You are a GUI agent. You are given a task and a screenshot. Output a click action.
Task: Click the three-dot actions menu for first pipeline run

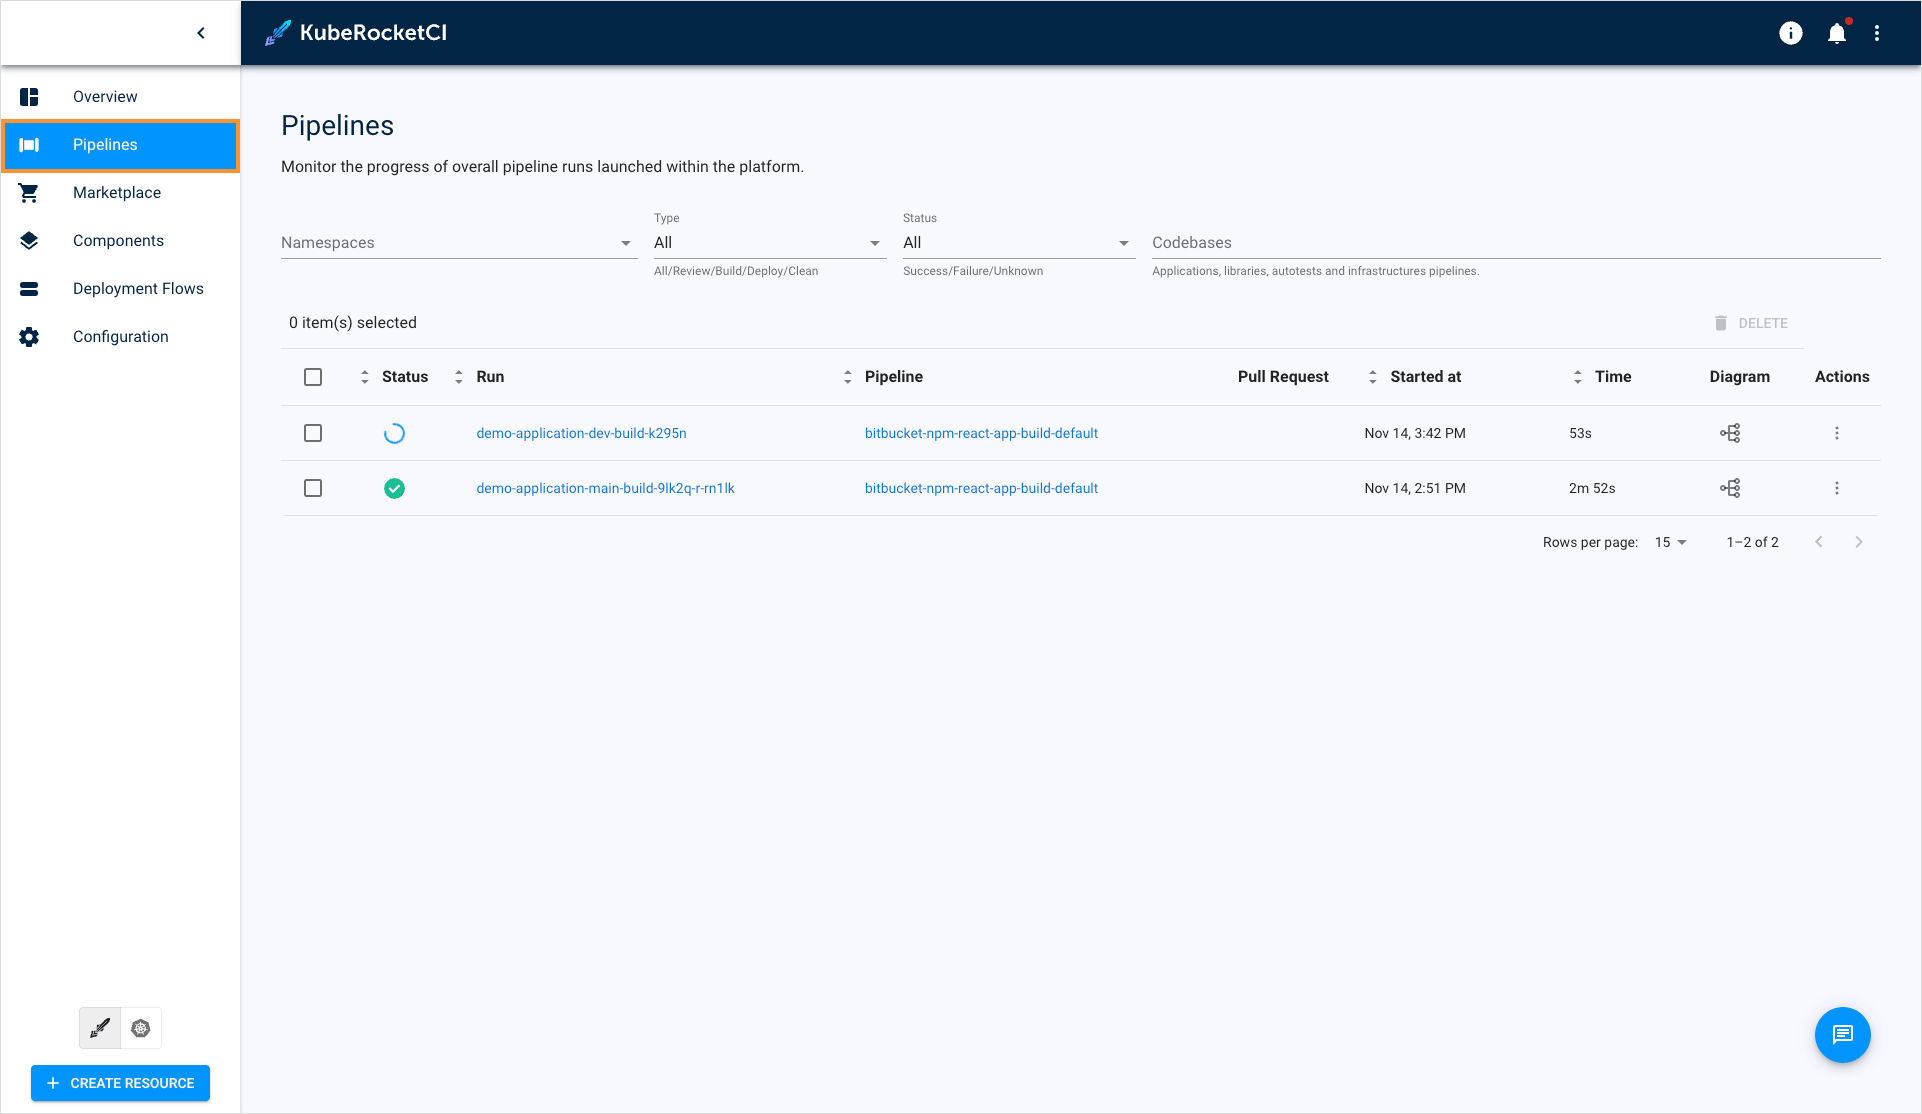click(1837, 432)
